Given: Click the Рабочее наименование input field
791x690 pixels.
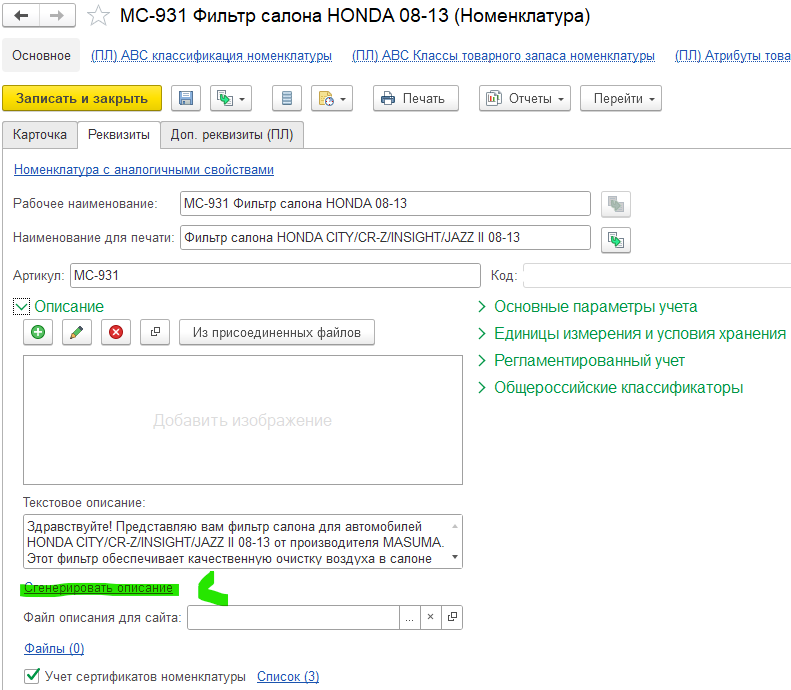Looking at the screenshot, I should pyautogui.click(x=385, y=203).
